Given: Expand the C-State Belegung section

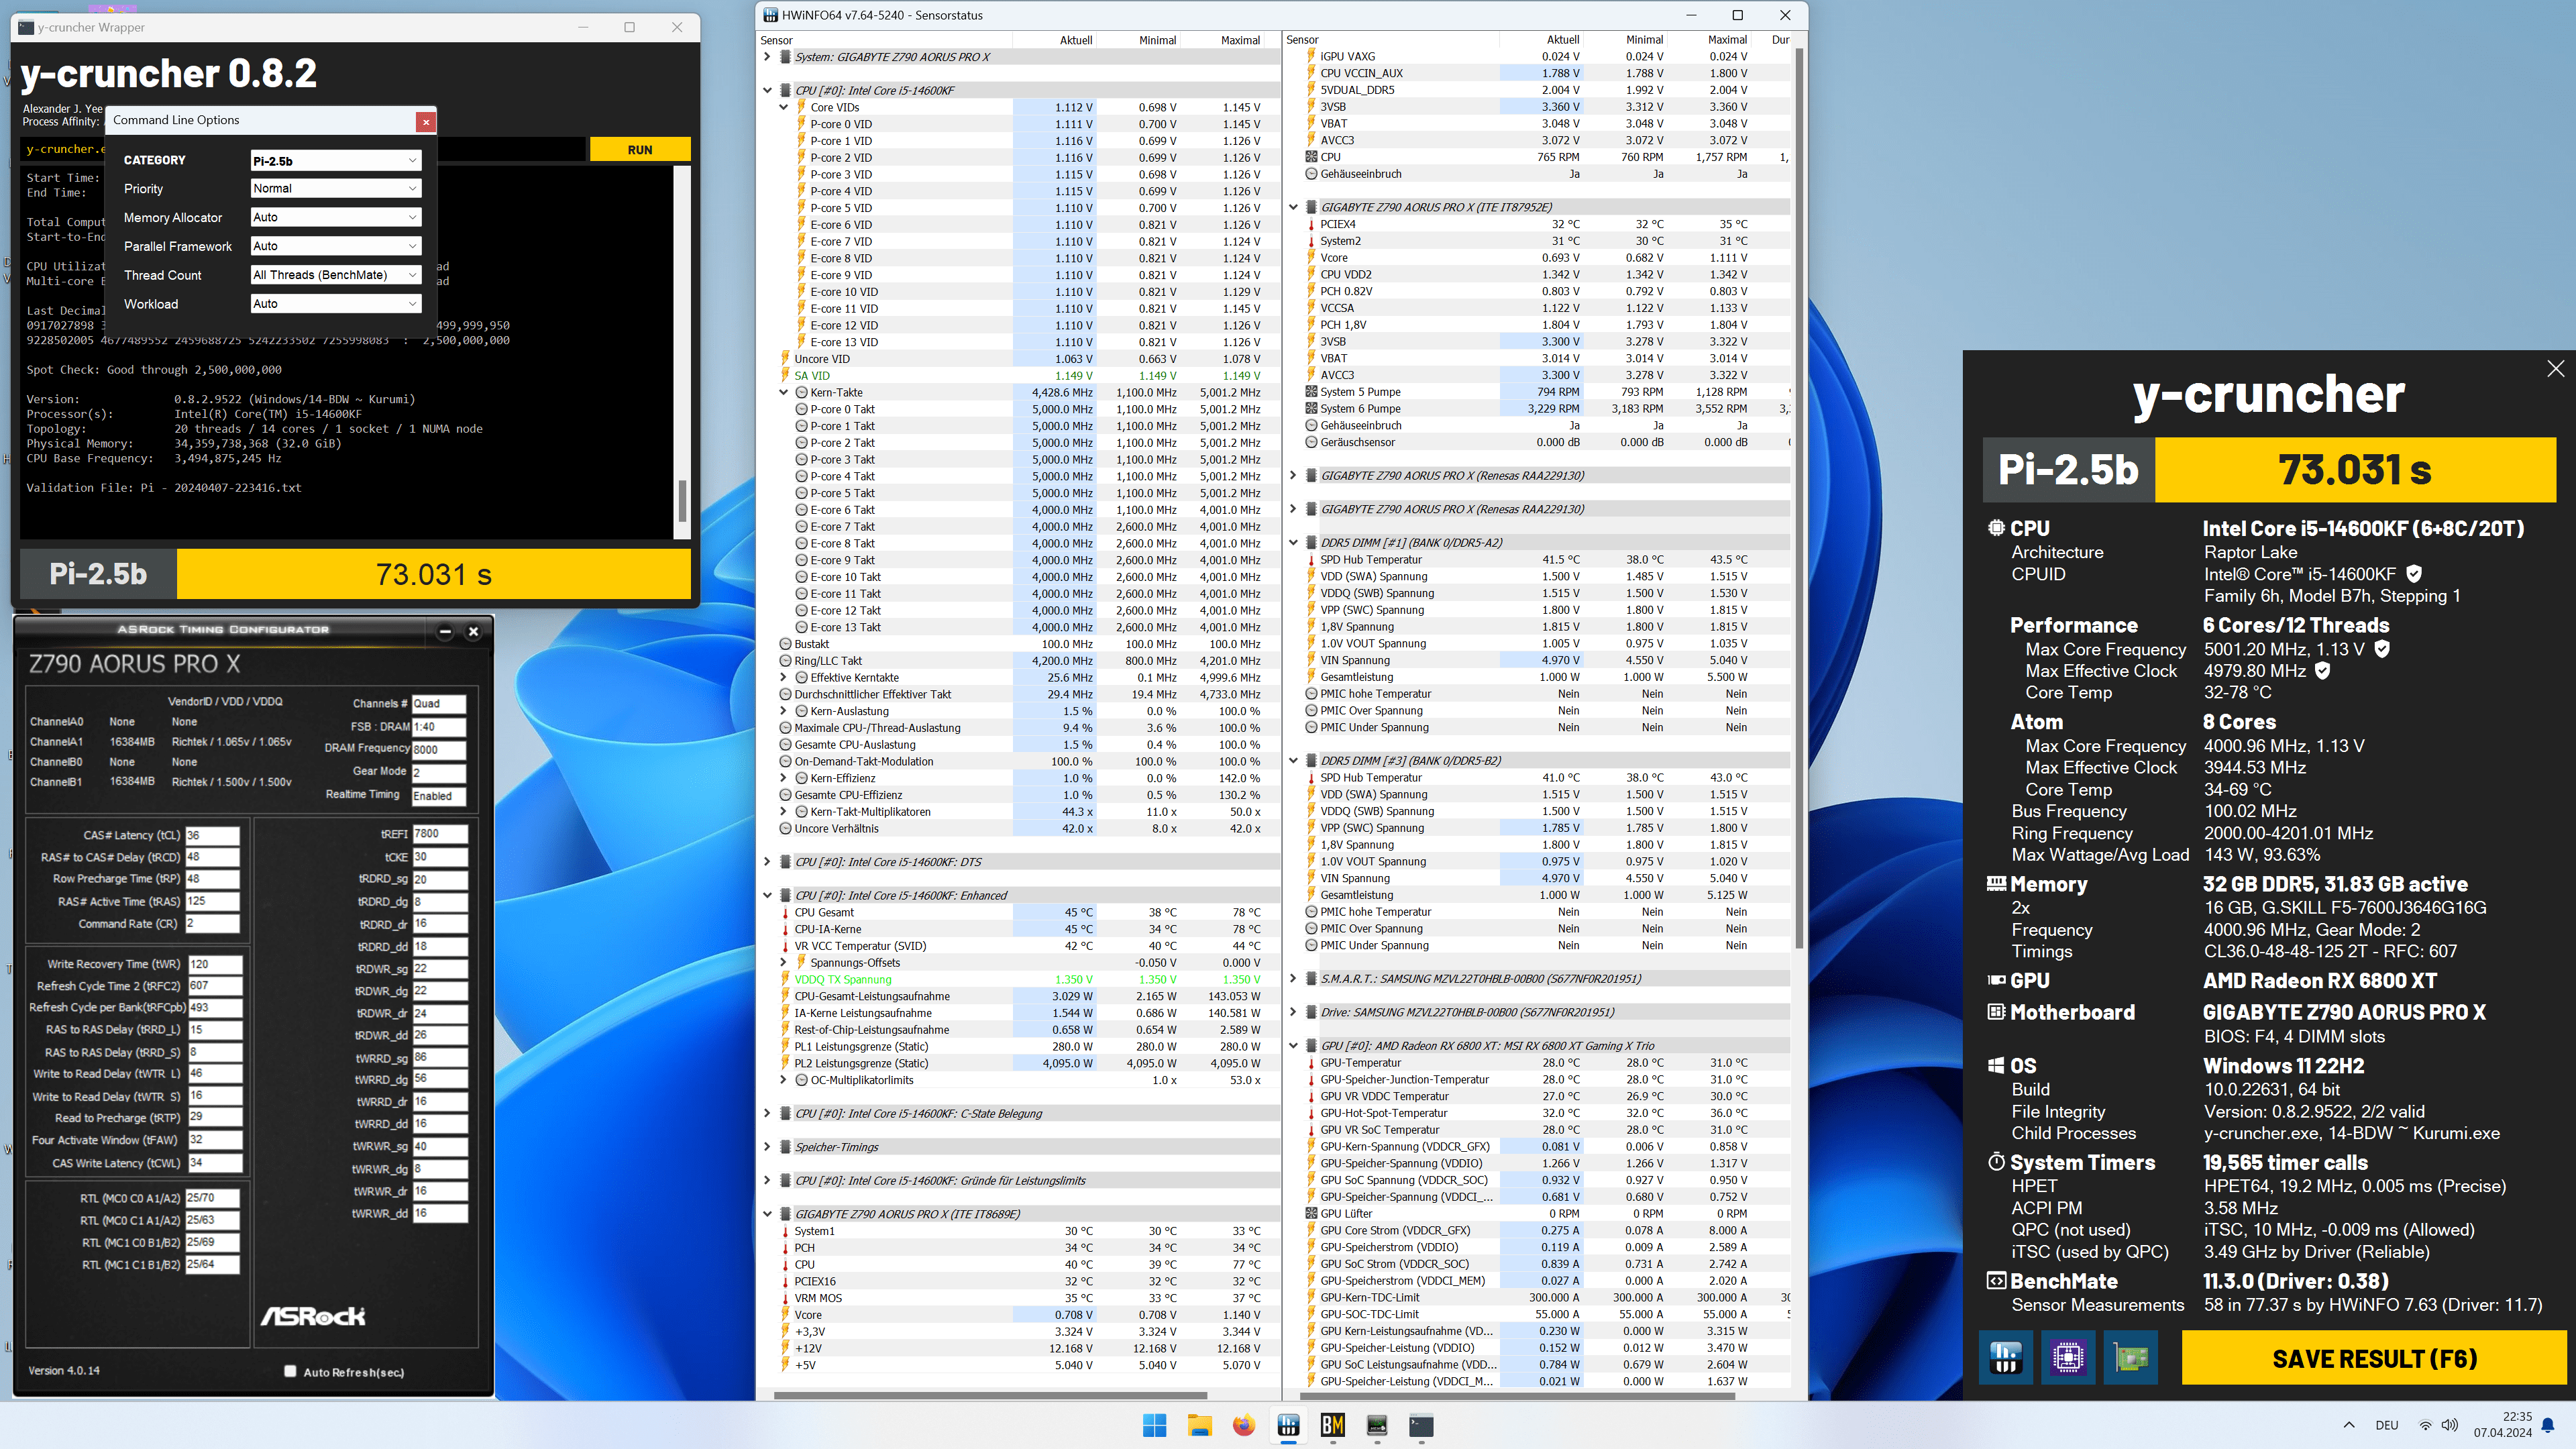Looking at the screenshot, I should 768,1114.
